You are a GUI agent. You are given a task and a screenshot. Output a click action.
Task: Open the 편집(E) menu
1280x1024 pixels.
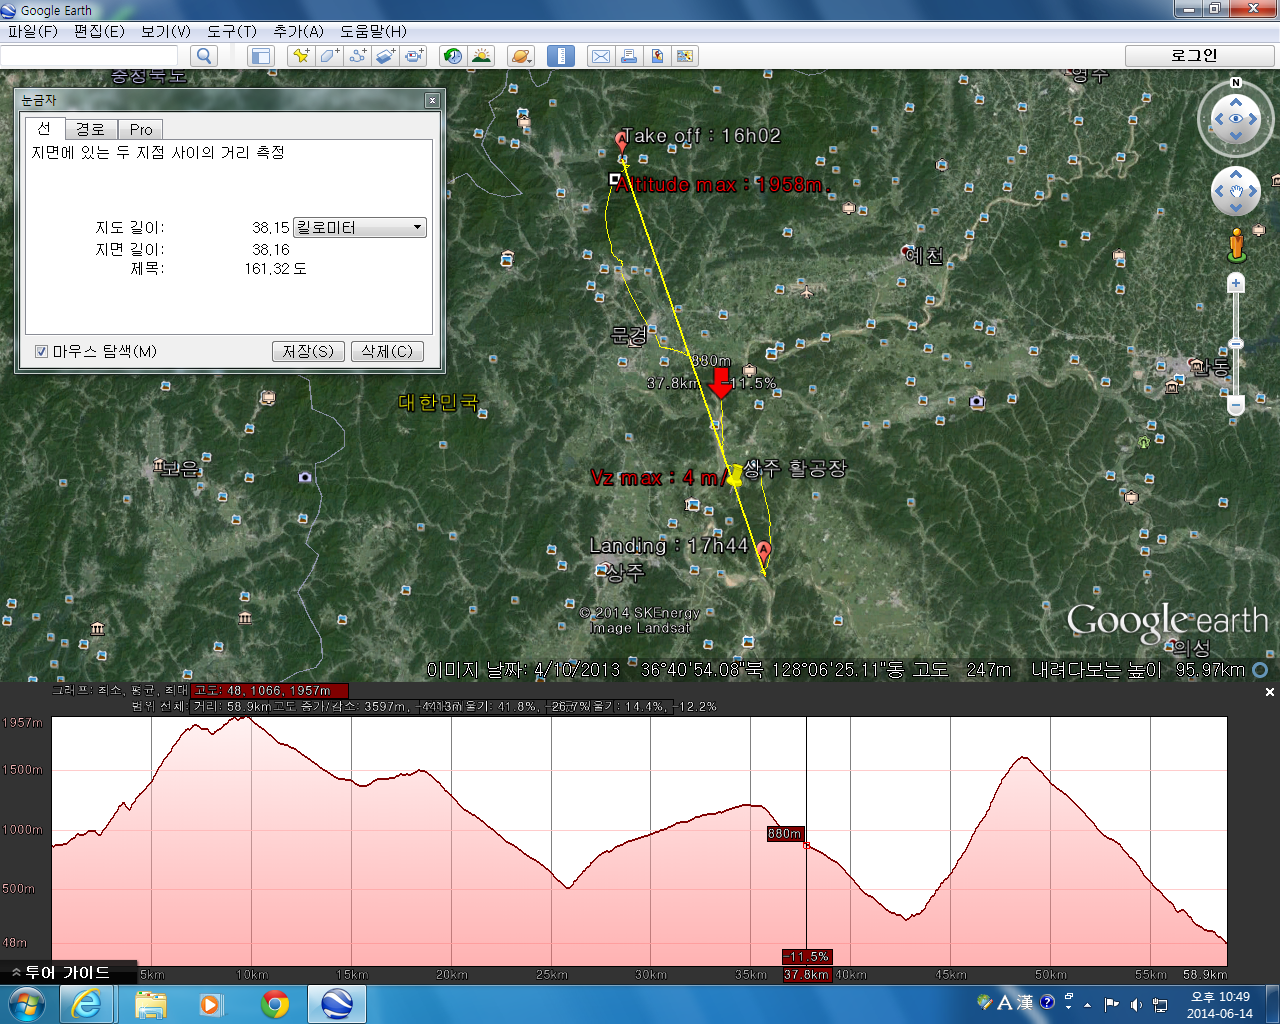pyautogui.click(x=99, y=31)
